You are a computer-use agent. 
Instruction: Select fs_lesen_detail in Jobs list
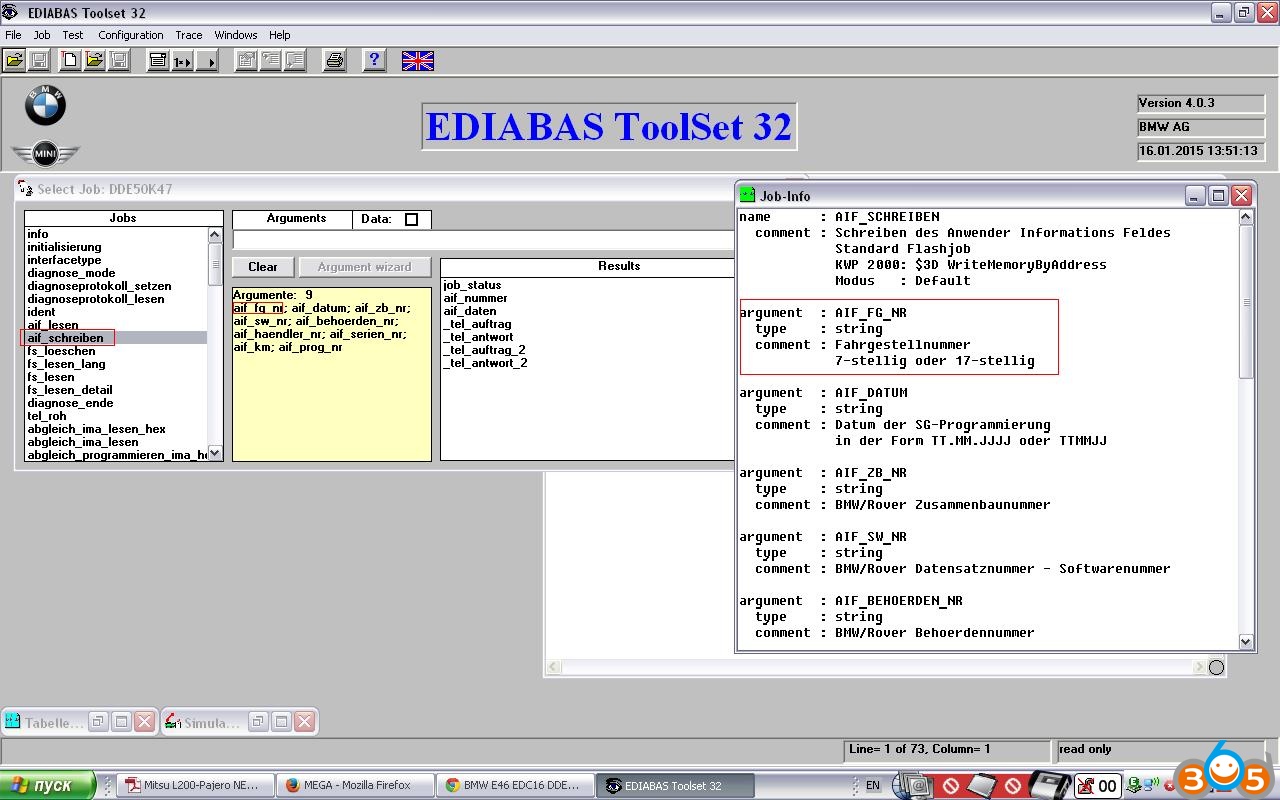70,390
